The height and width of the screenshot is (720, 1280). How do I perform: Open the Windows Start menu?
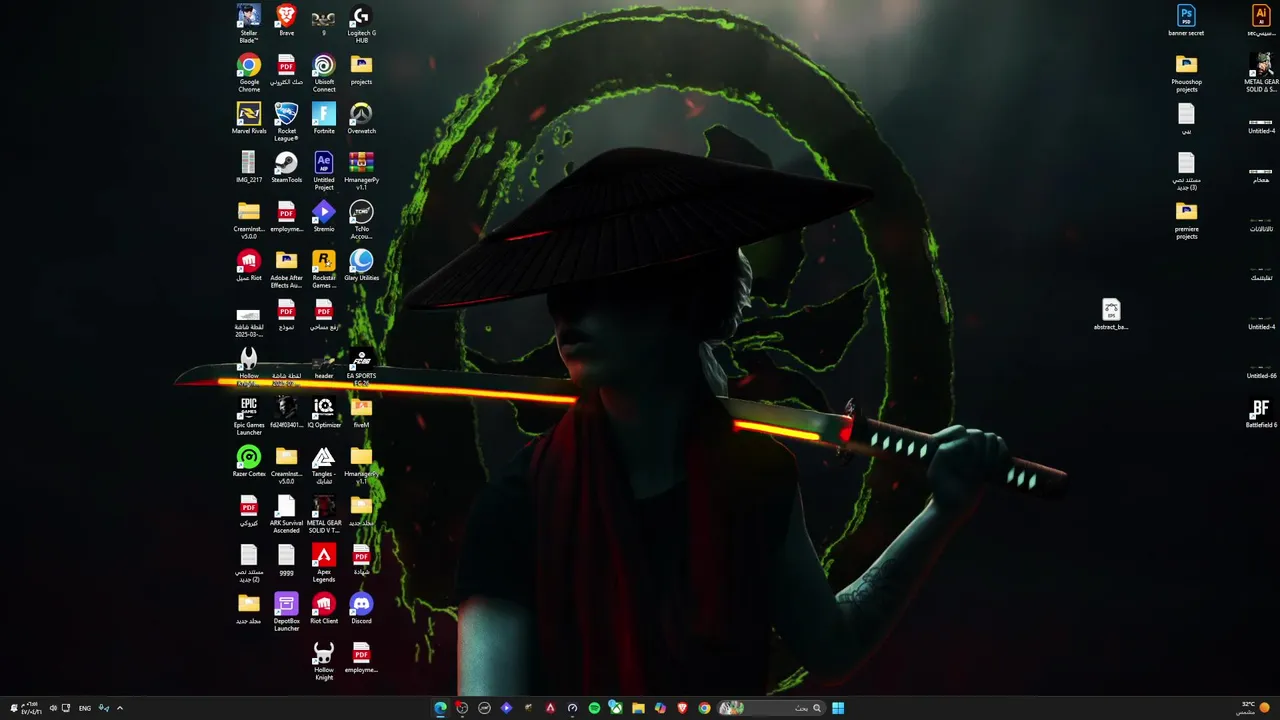[x=838, y=708]
